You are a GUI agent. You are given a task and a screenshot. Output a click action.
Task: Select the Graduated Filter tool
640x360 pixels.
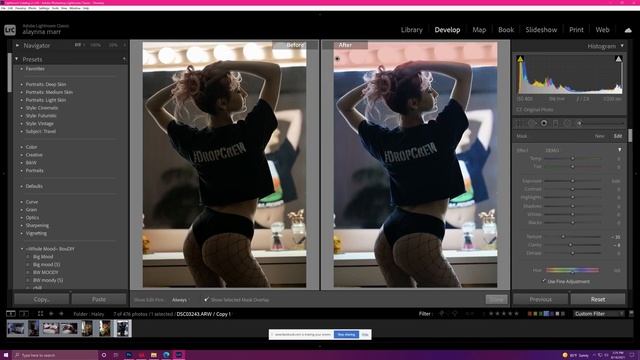[556, 123]
